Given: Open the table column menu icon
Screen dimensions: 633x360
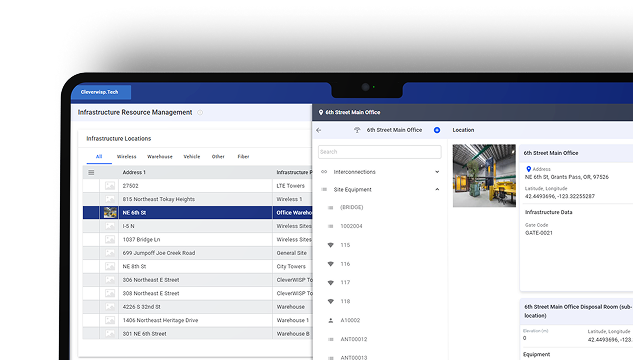Looking at the screenshot, I should click(91, 172).
